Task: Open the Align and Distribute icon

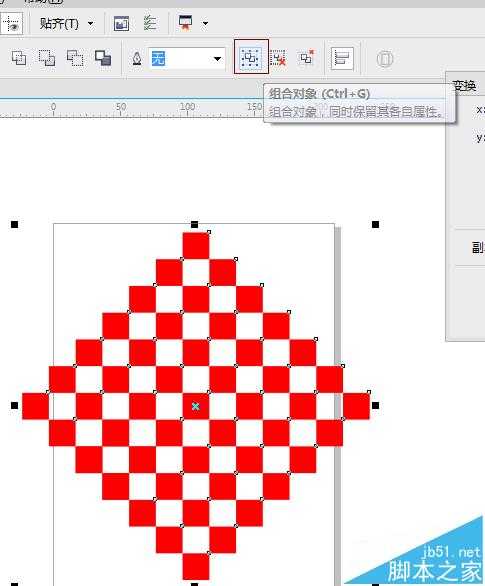Action: pyautogui.click(x=342, y=58)
